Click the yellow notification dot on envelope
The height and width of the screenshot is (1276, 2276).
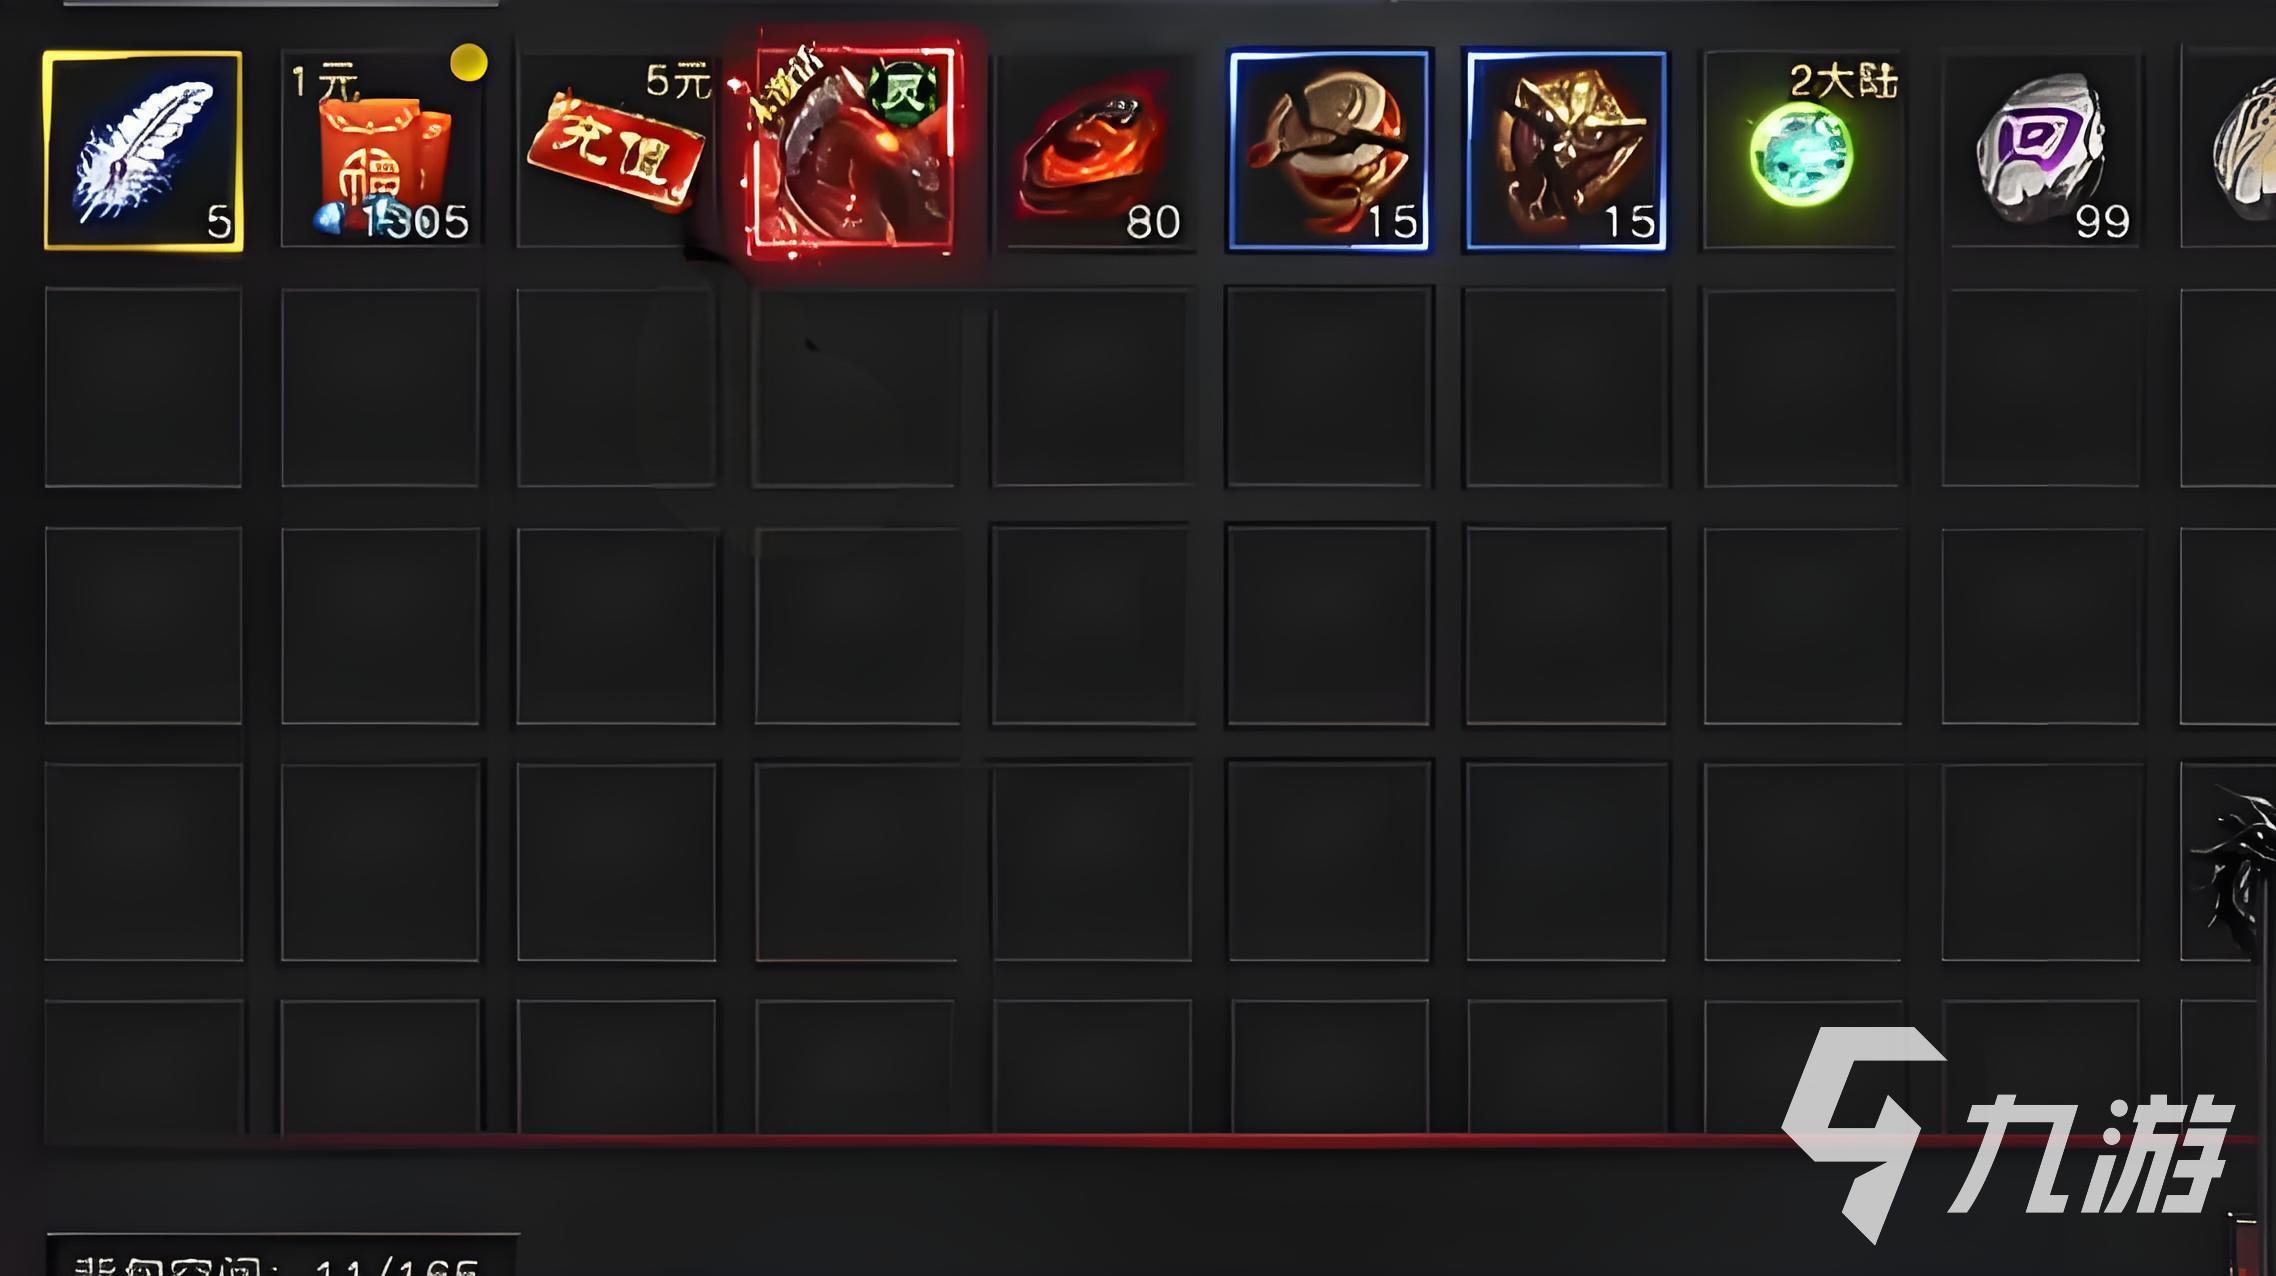click(469, 63)
